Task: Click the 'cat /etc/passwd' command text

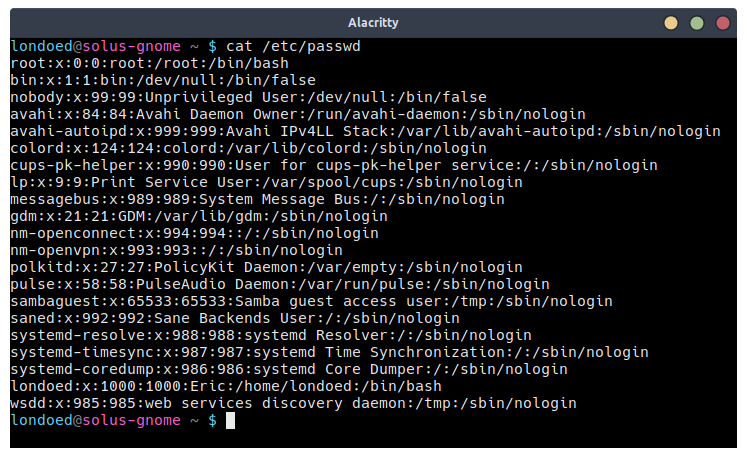Action: tap(293, 46)
